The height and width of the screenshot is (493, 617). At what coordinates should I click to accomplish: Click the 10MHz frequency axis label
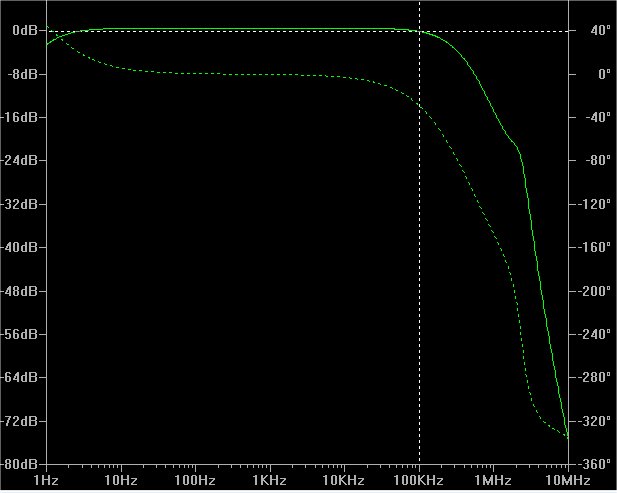568,480
